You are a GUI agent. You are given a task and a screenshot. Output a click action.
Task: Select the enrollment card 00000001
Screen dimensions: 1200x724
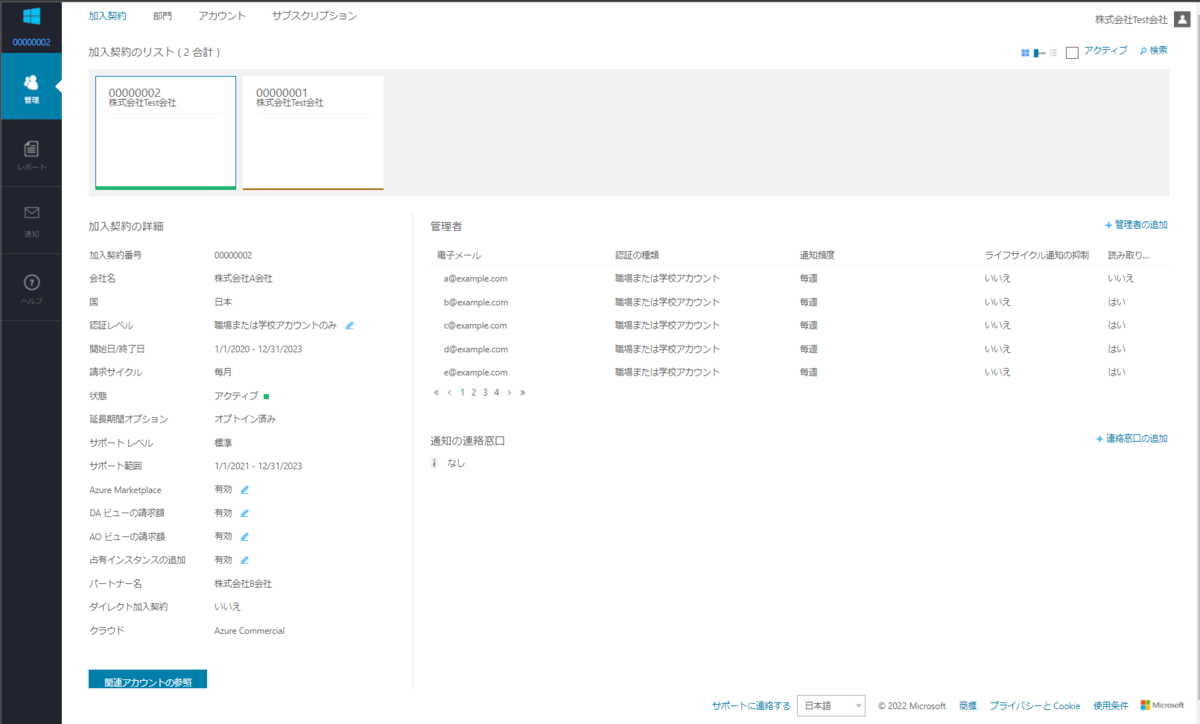point(312,131)
